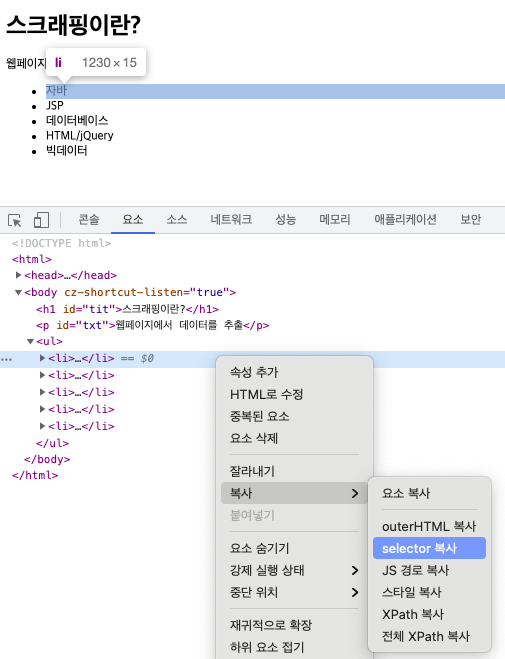Switch to the 요소 tab

(133, 219)
